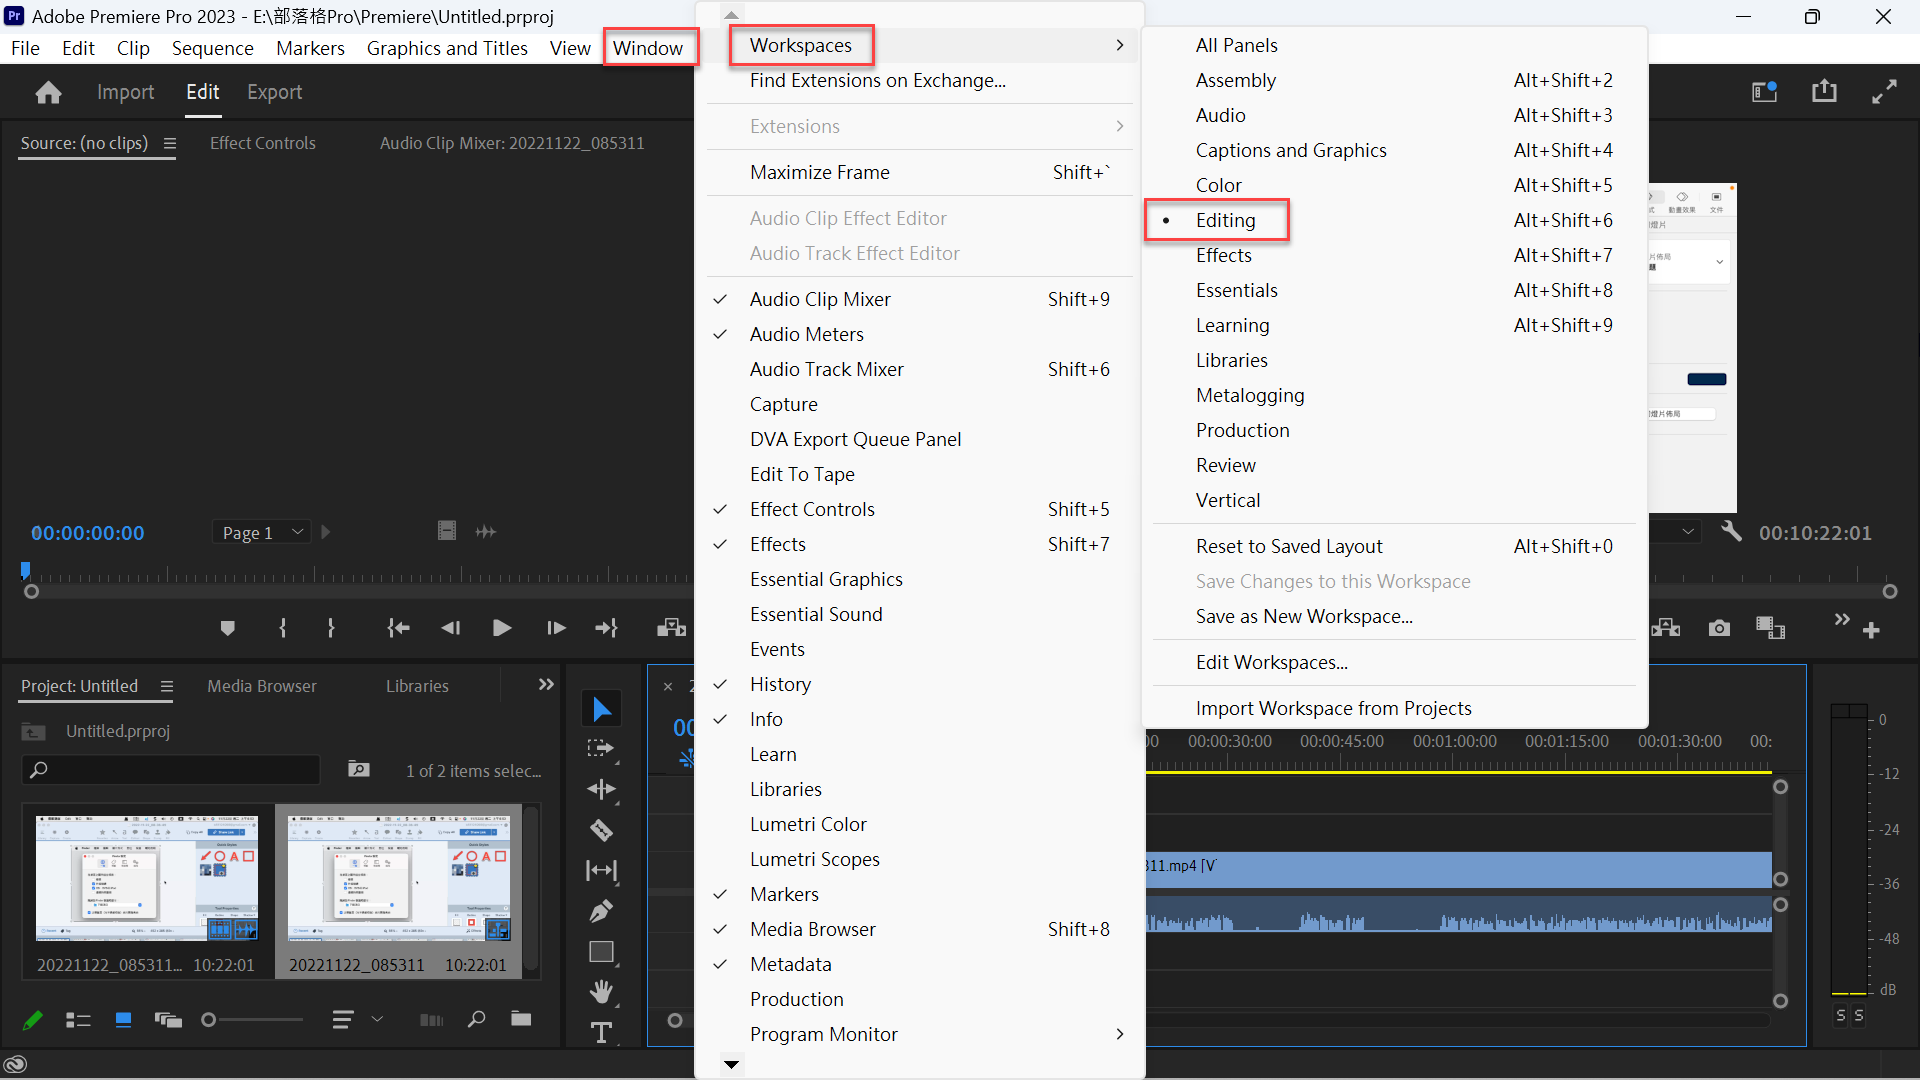This screenshot has height=1080, width=1920.
Task: Select the Razor tool
Action: click(601, 830)
